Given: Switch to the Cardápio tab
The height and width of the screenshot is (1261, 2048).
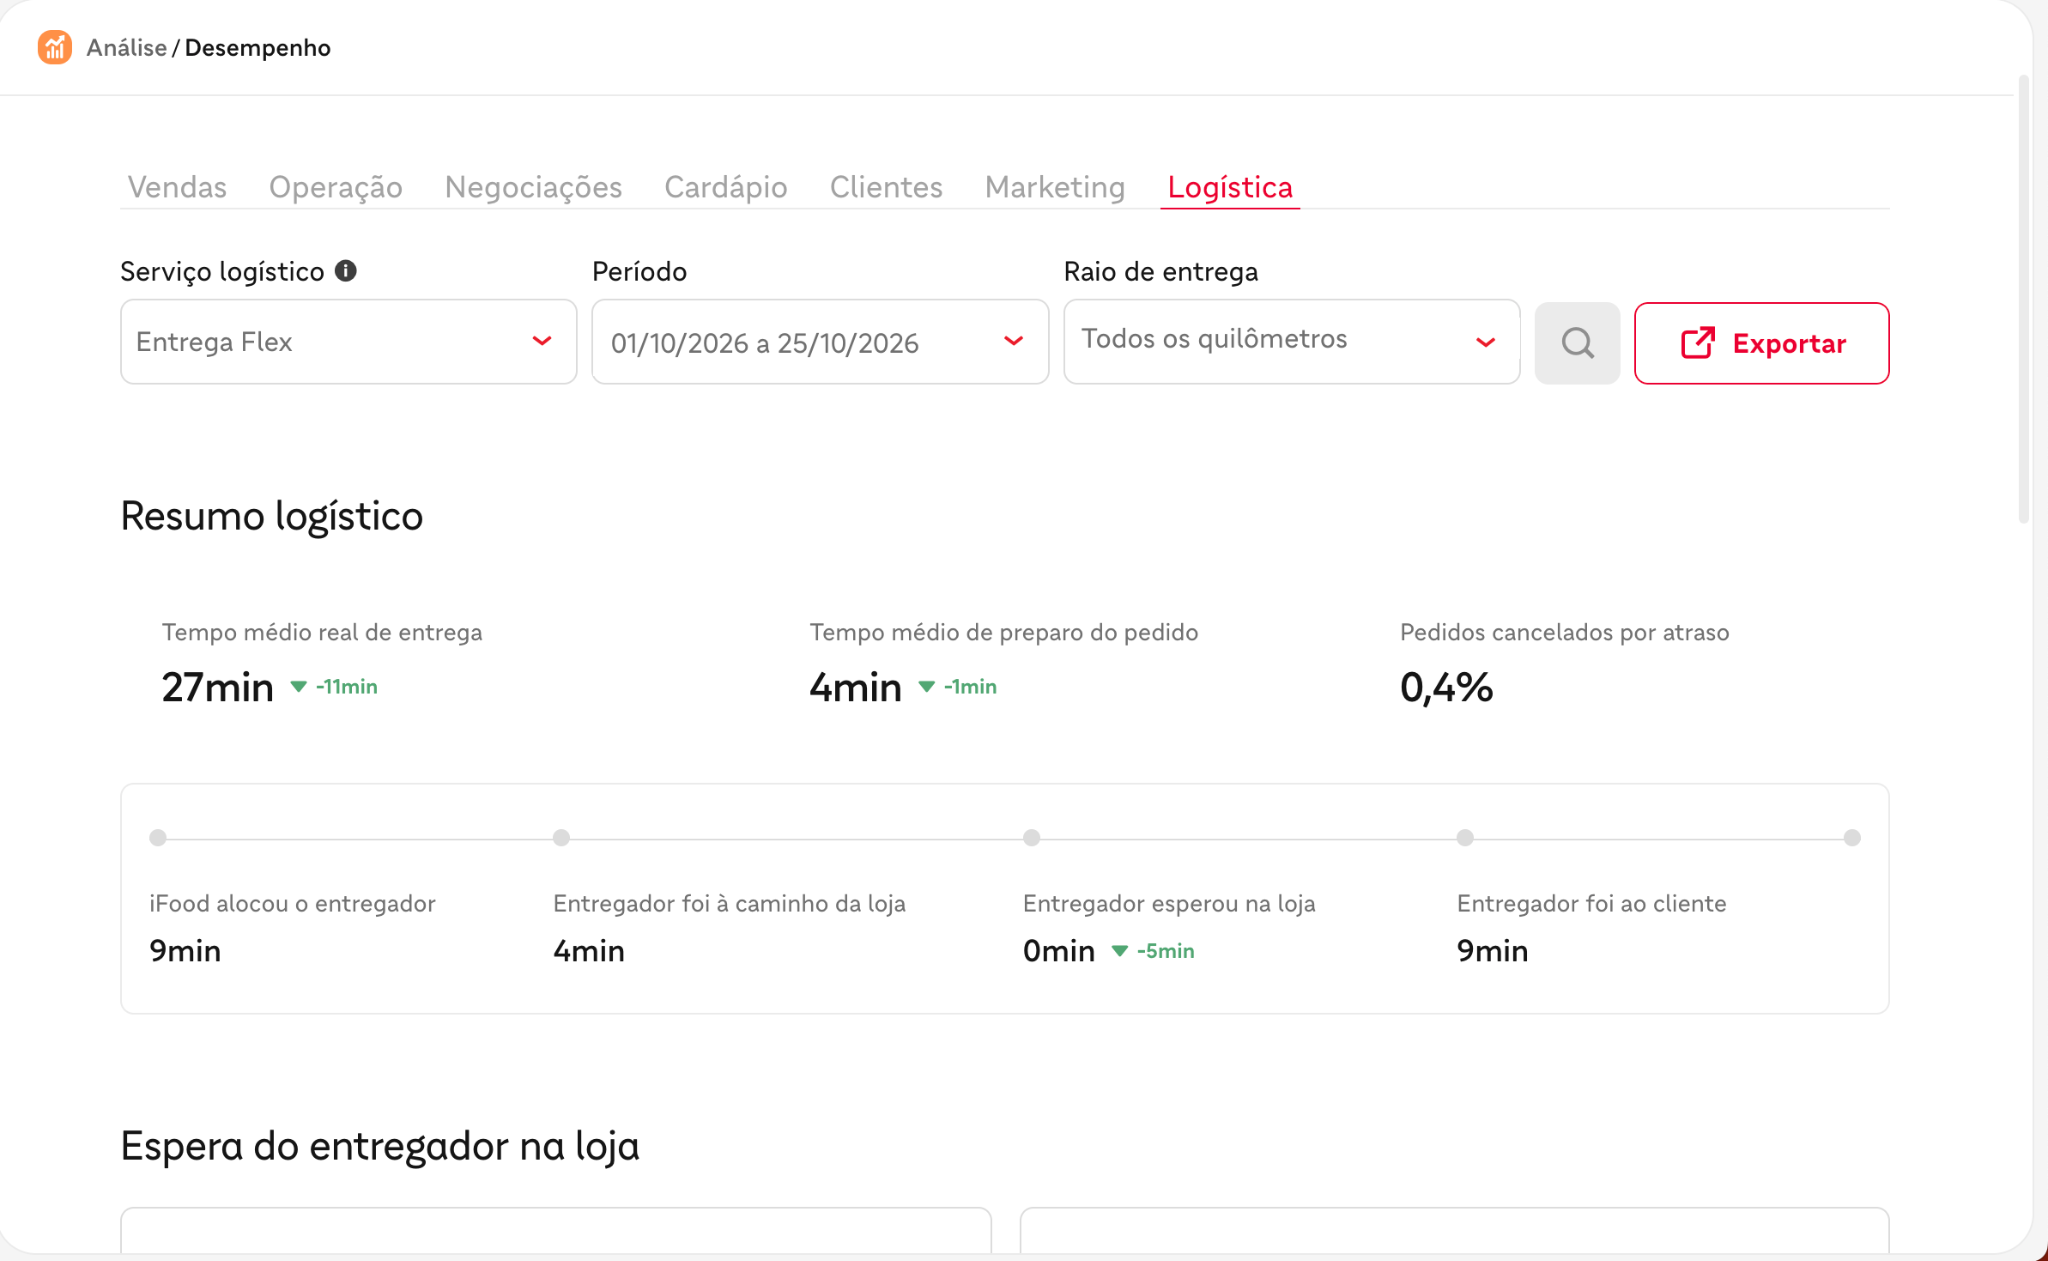Looking at the screenshot, I should coord(726,187).
